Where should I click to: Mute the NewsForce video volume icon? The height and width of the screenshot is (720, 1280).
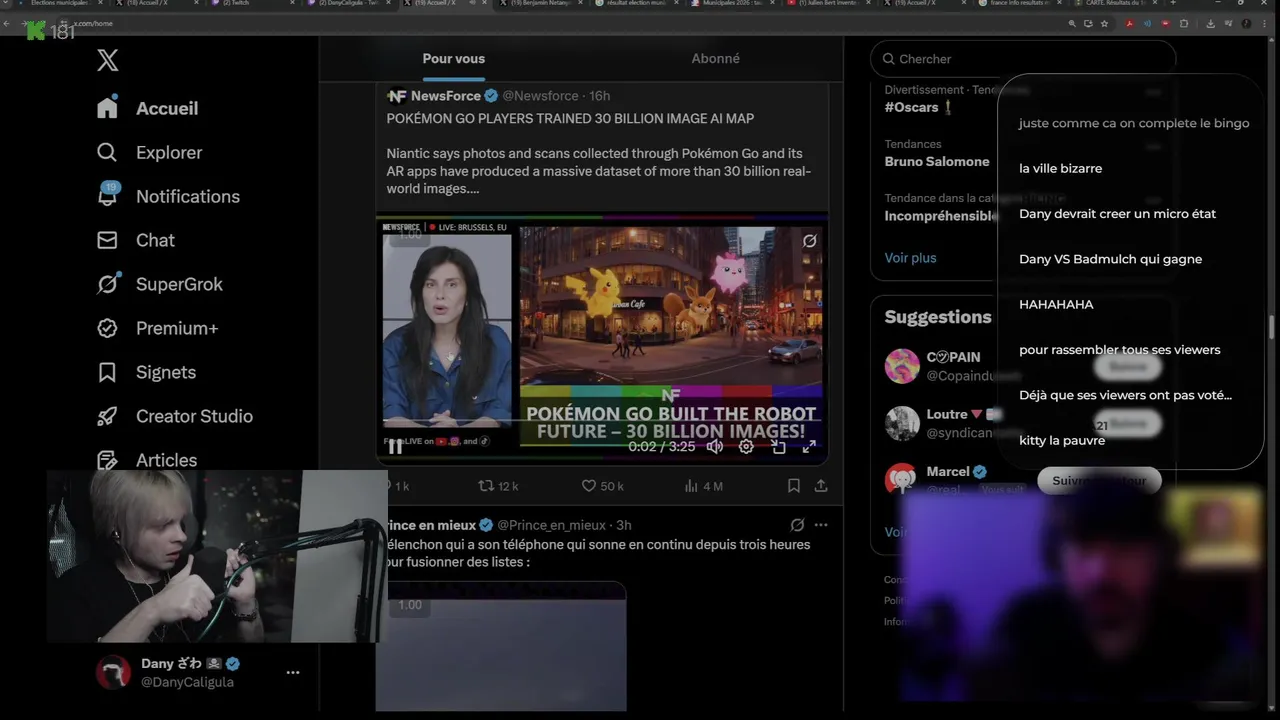click(714, 447)
